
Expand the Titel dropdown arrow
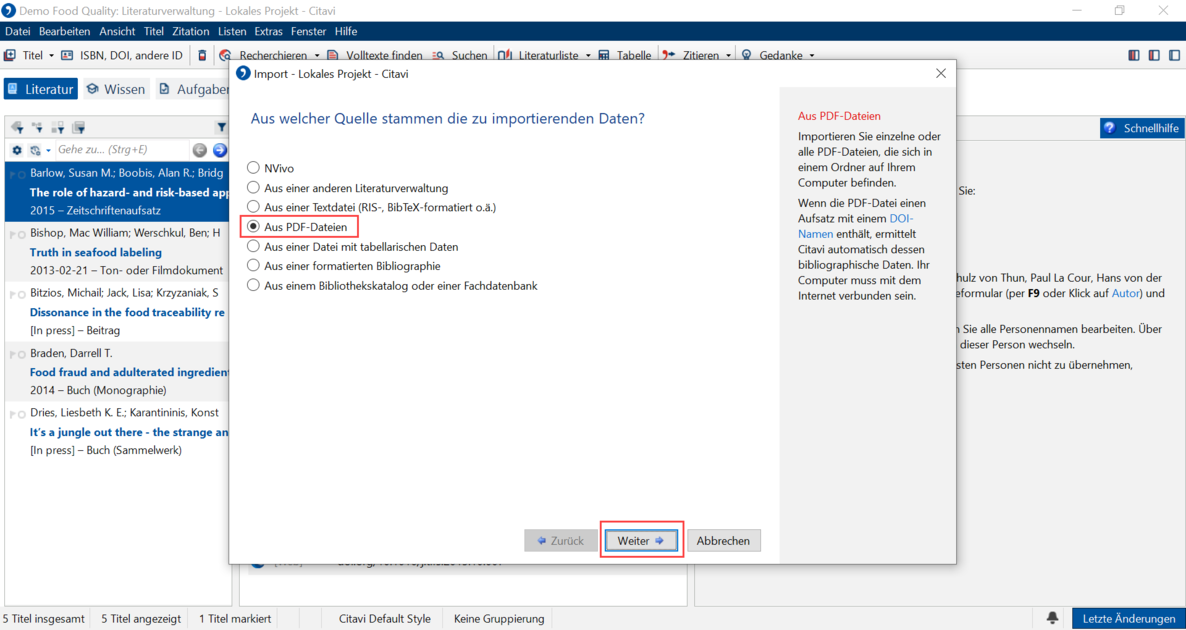[x=51, y=55]
